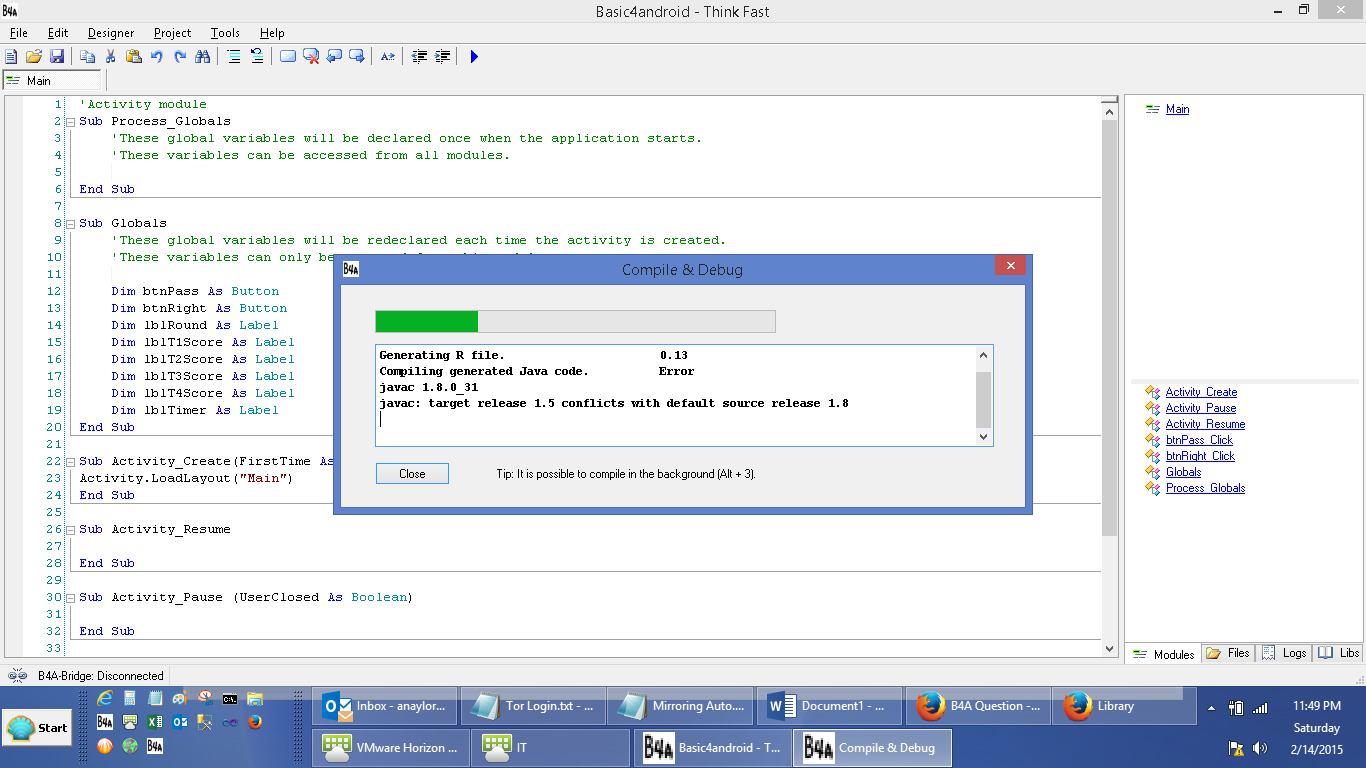The width and height of the screenshot is (1366, 768).
Task: Click Close in Compile & Debug dialog
Action: [x=412, y=474]
